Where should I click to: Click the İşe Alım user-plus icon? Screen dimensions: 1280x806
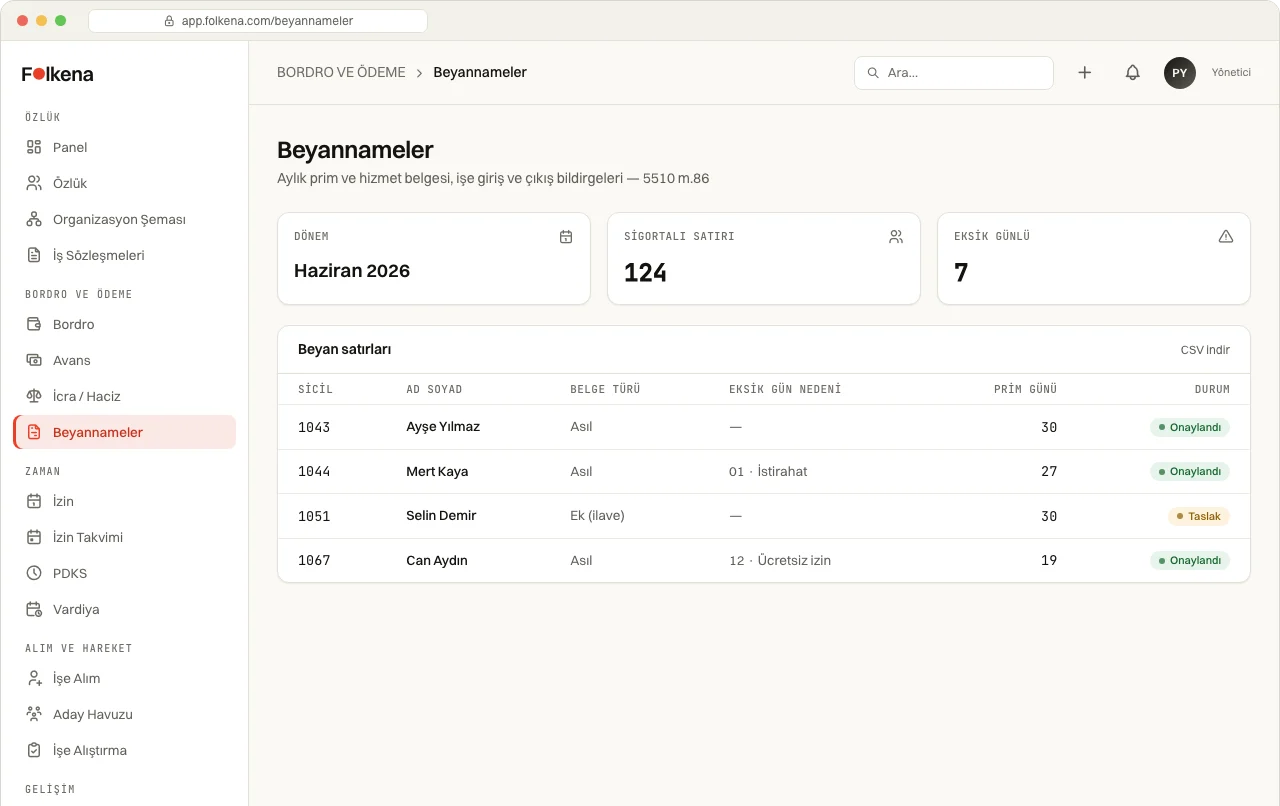(34, 678)
